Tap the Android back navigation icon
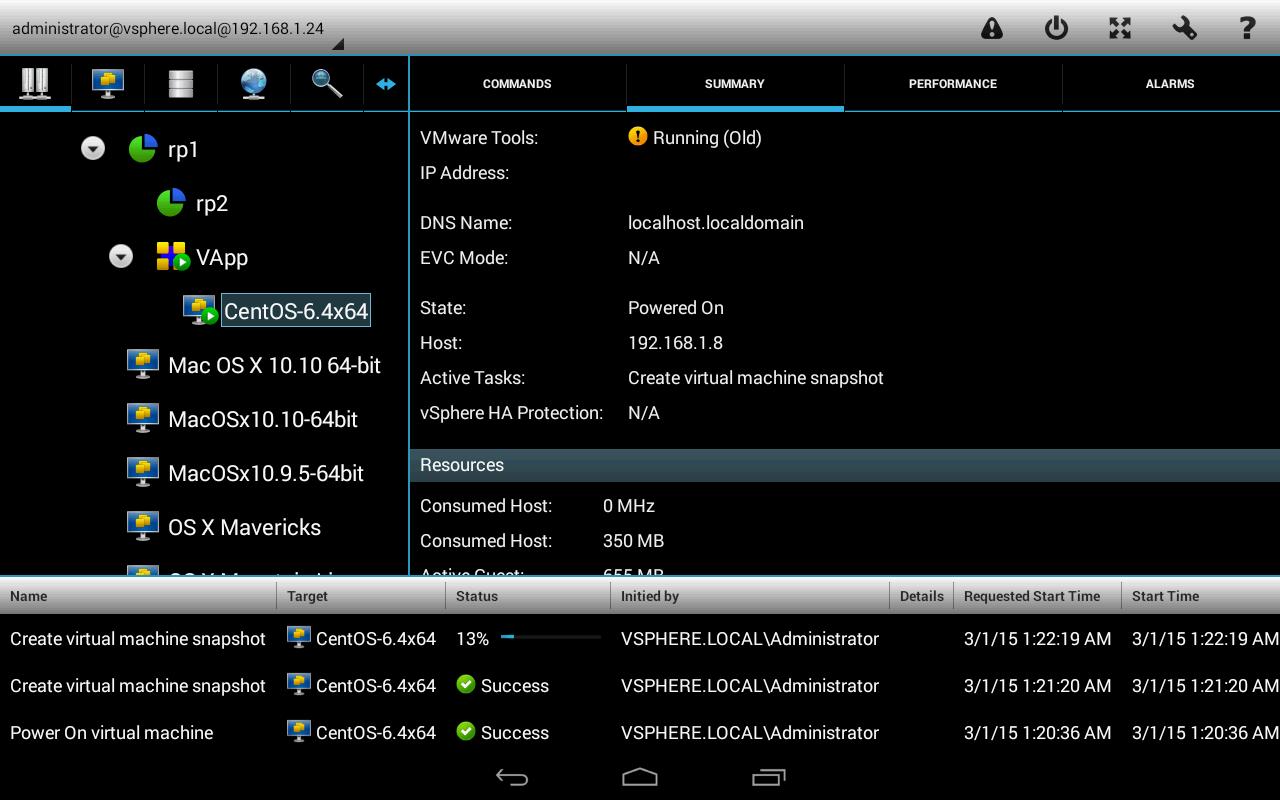The image size is (1280, 800). click(x=512, y=777)
